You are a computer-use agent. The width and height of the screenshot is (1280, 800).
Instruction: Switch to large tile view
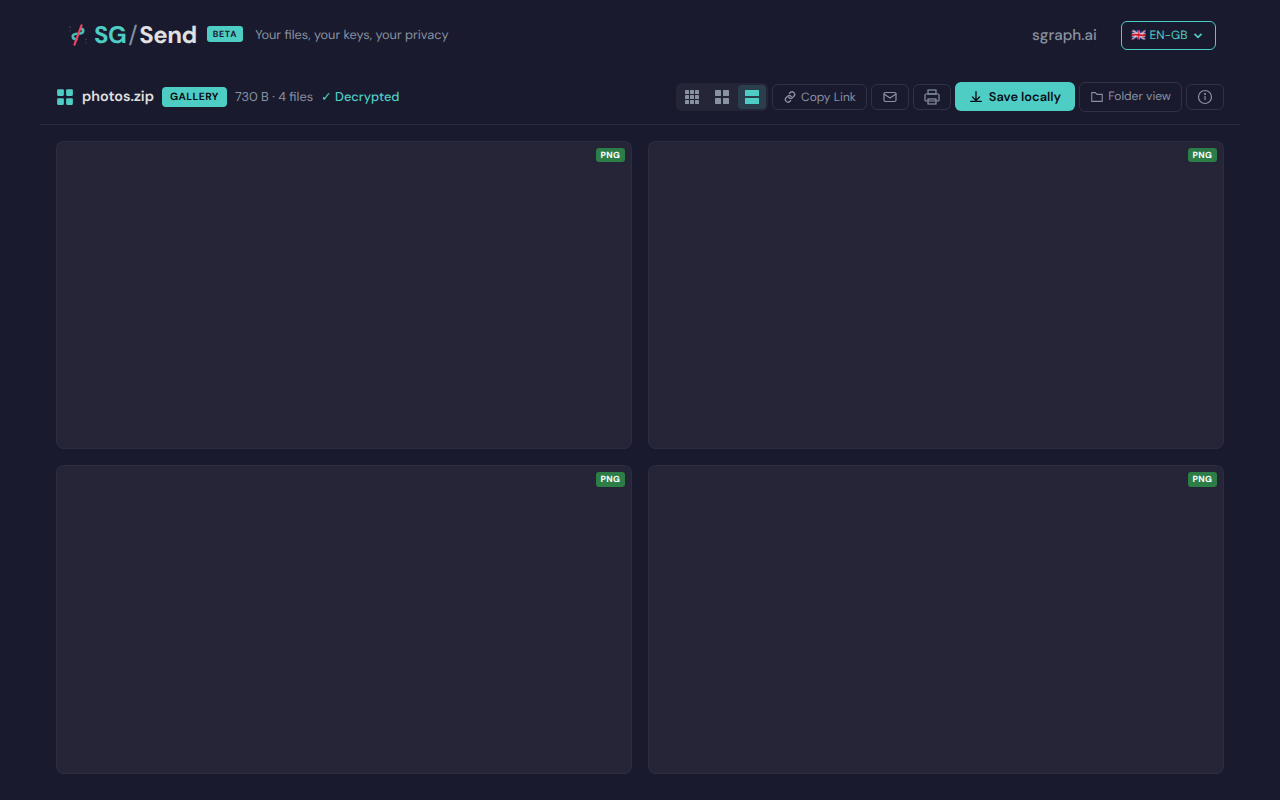pyautogui.click(x=752, y=97)
